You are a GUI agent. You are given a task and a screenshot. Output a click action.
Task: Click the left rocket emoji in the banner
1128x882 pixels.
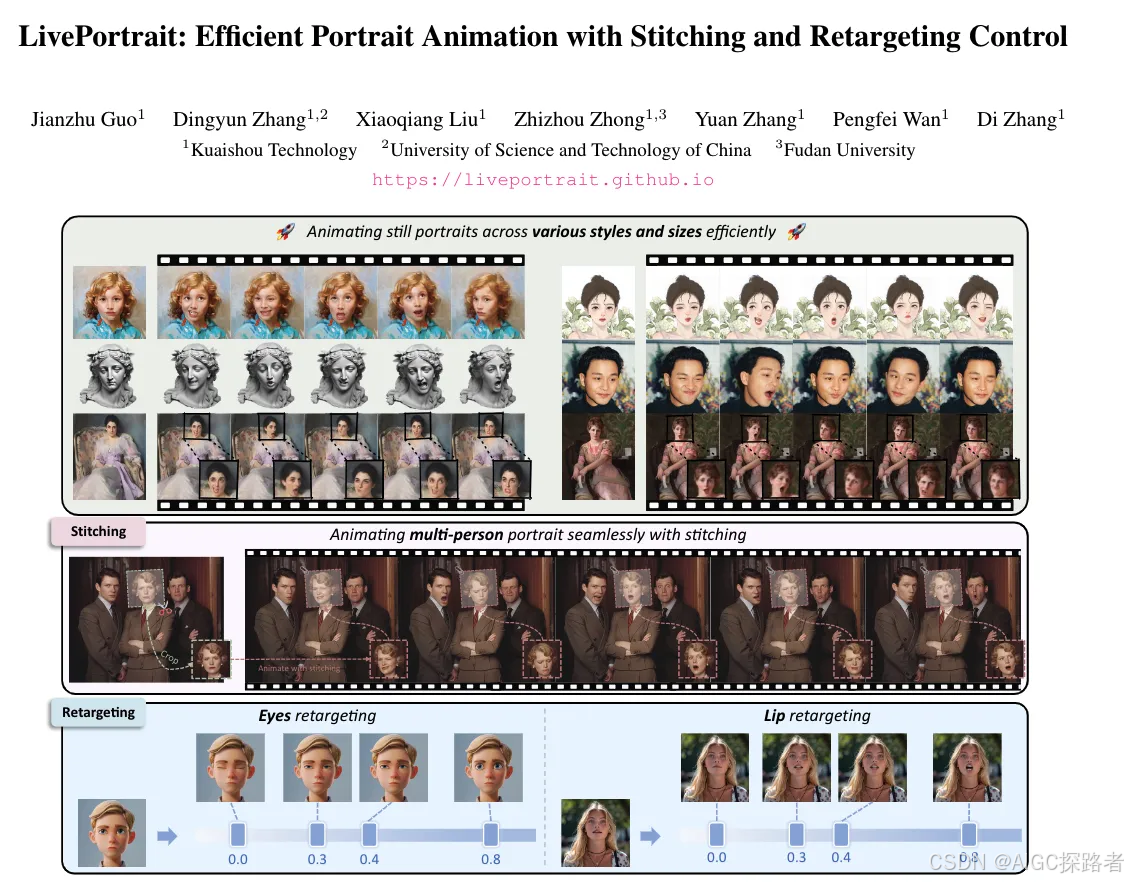pos(285,231)
